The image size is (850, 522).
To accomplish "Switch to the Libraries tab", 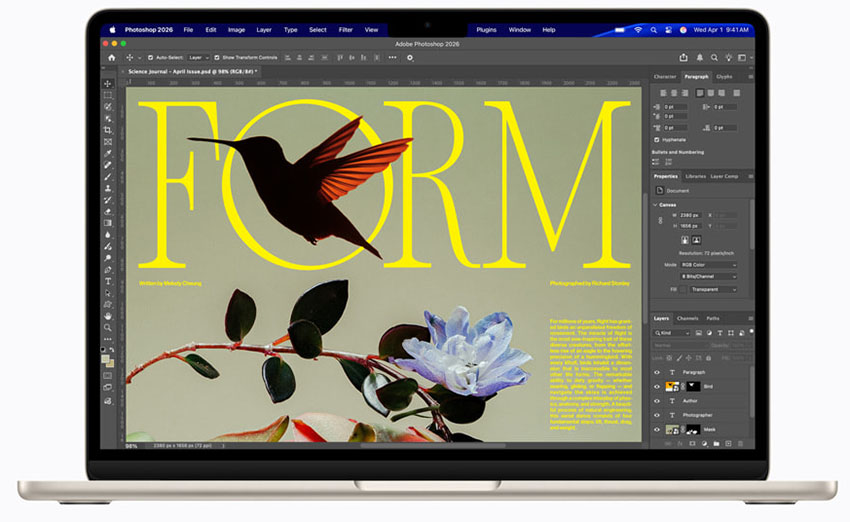I will [x=695, y=176].
